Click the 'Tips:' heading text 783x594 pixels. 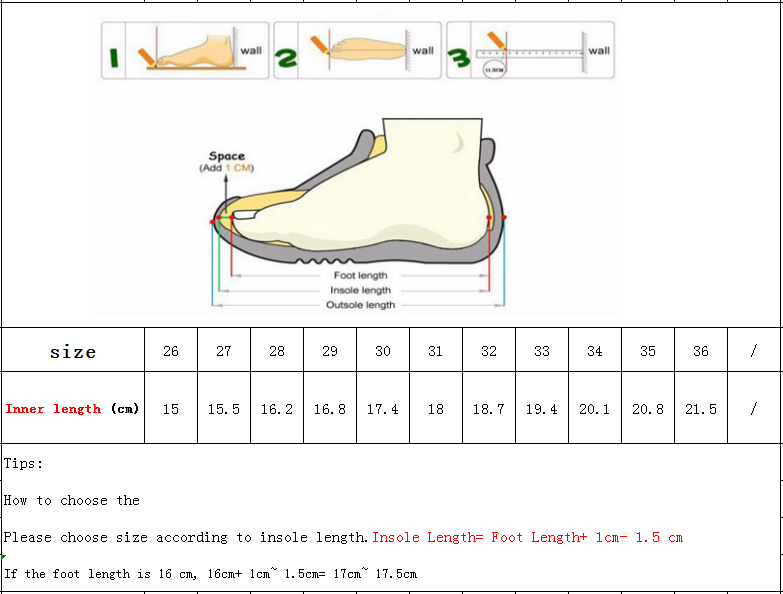(x=24, y=464)
